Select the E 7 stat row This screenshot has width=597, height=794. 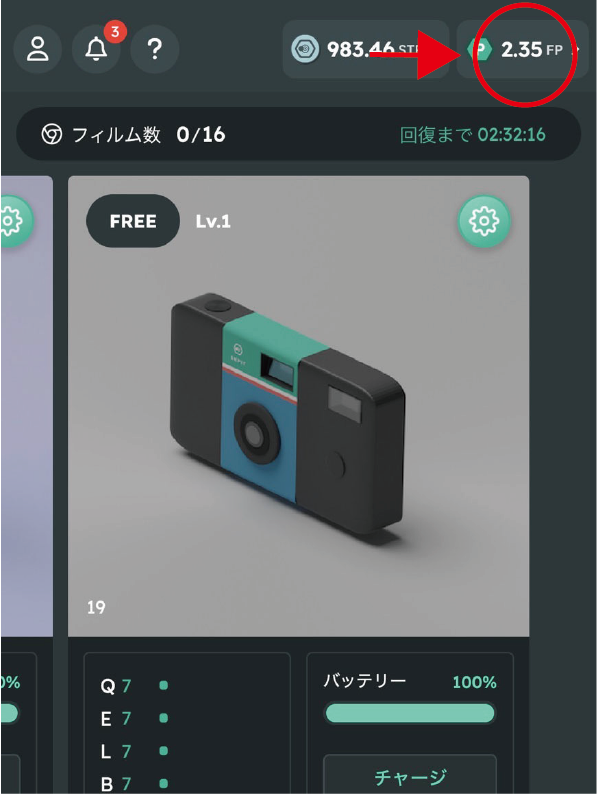tap(134, 719)
